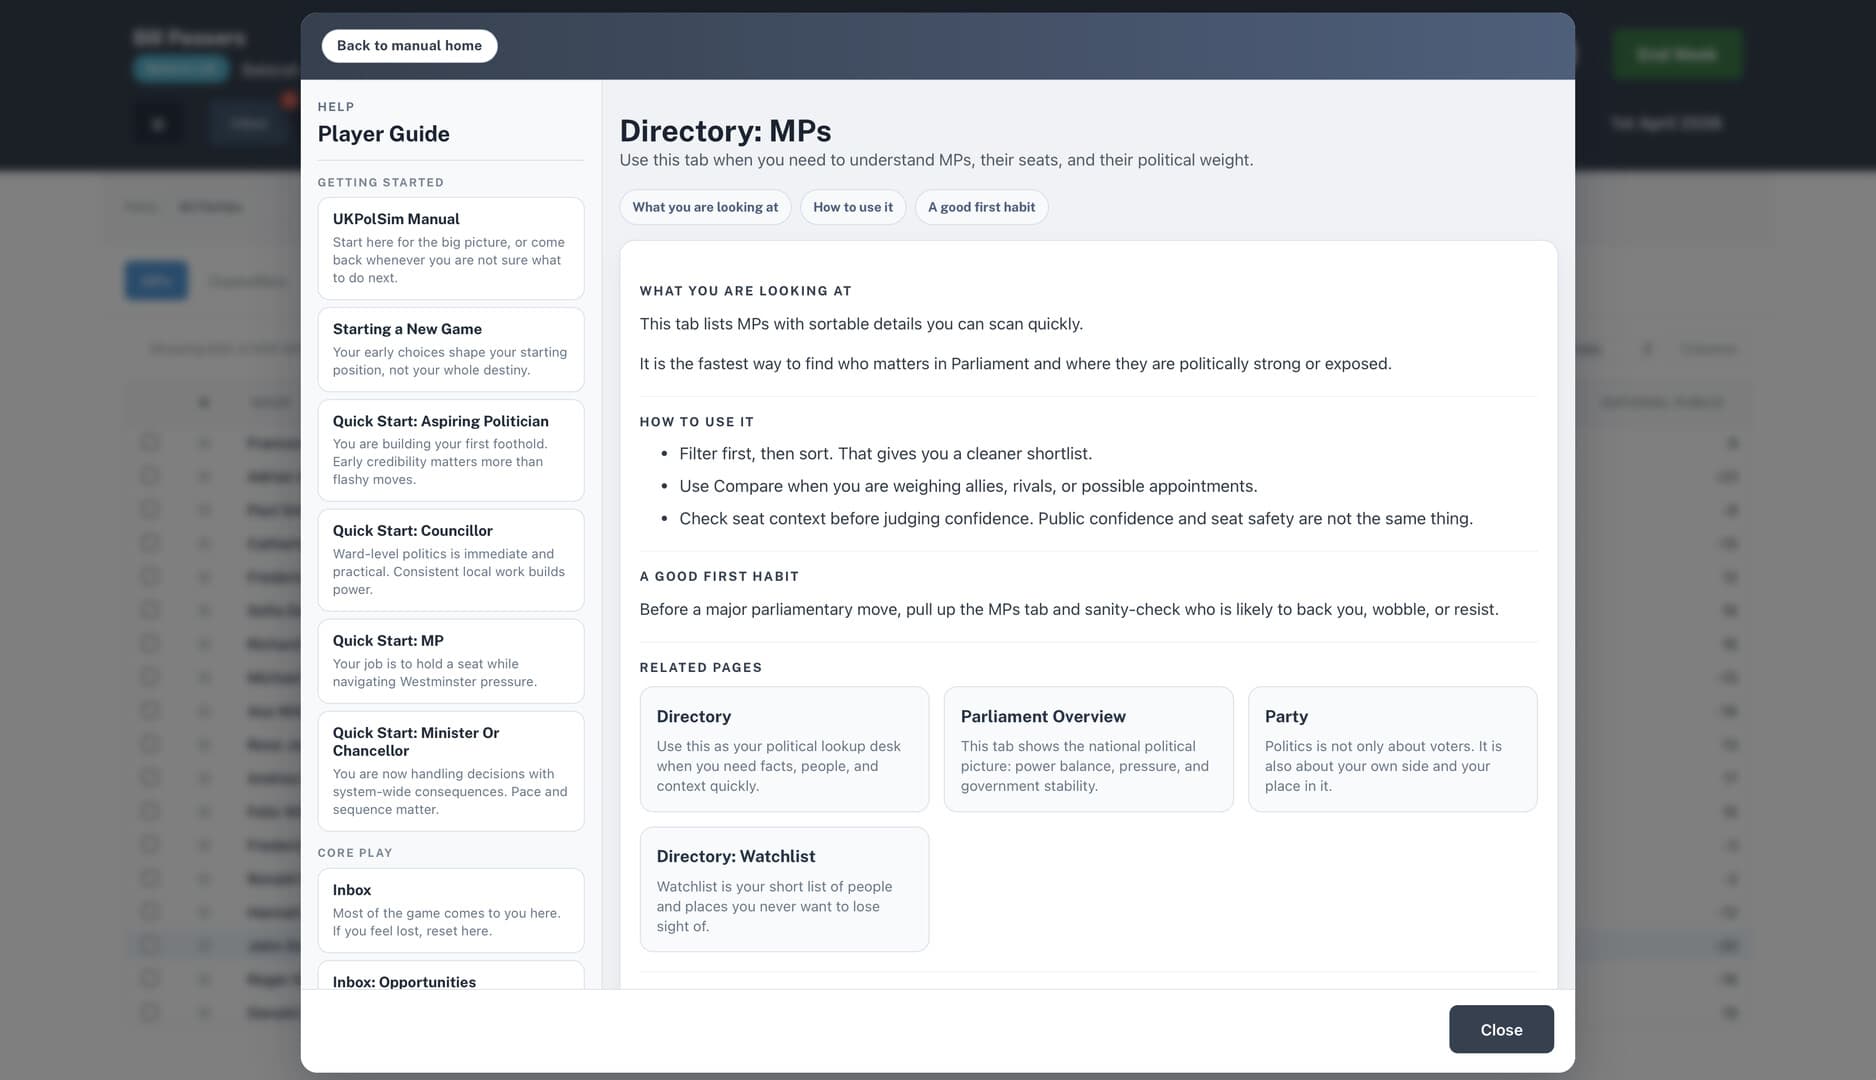
Task: Open Quick Start: Minister Or Chancellor
Action: pyautogui.click(x=450, y=770)
